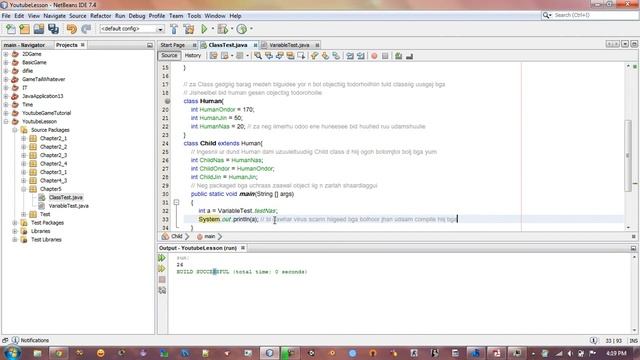Viewport: 640px width, 360px height.
Task: Run the project with green play icon
Action: tap(204, 29)
